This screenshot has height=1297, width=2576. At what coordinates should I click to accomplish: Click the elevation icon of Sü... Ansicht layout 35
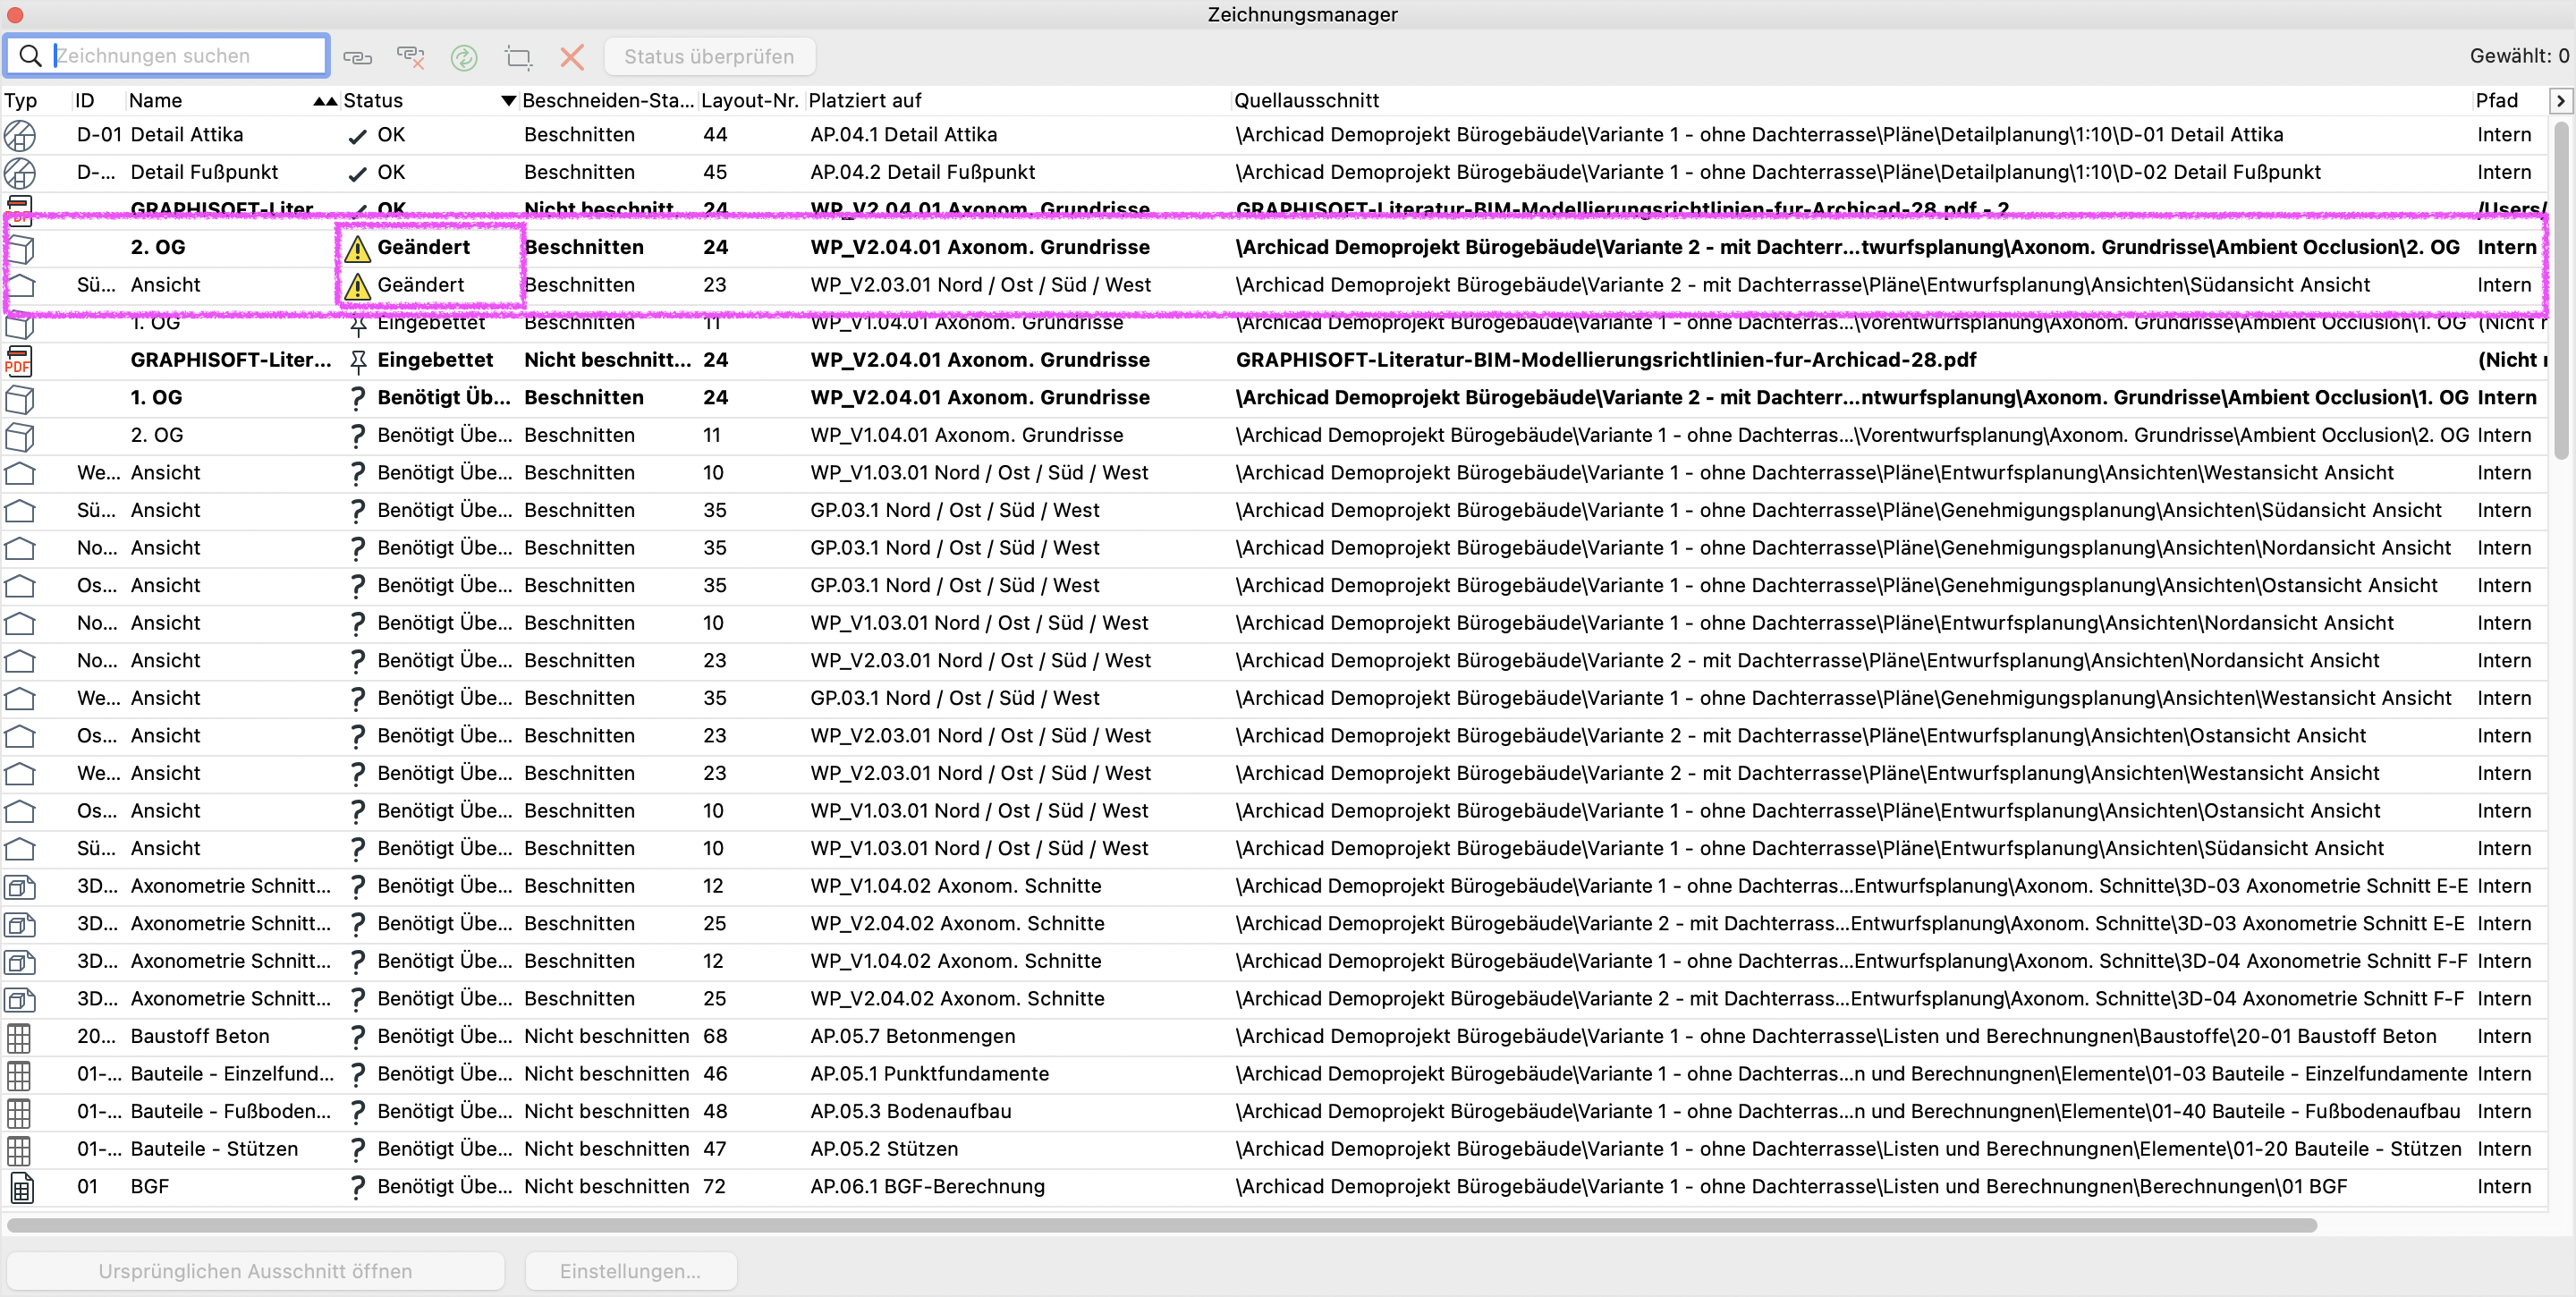click(20, 511)
